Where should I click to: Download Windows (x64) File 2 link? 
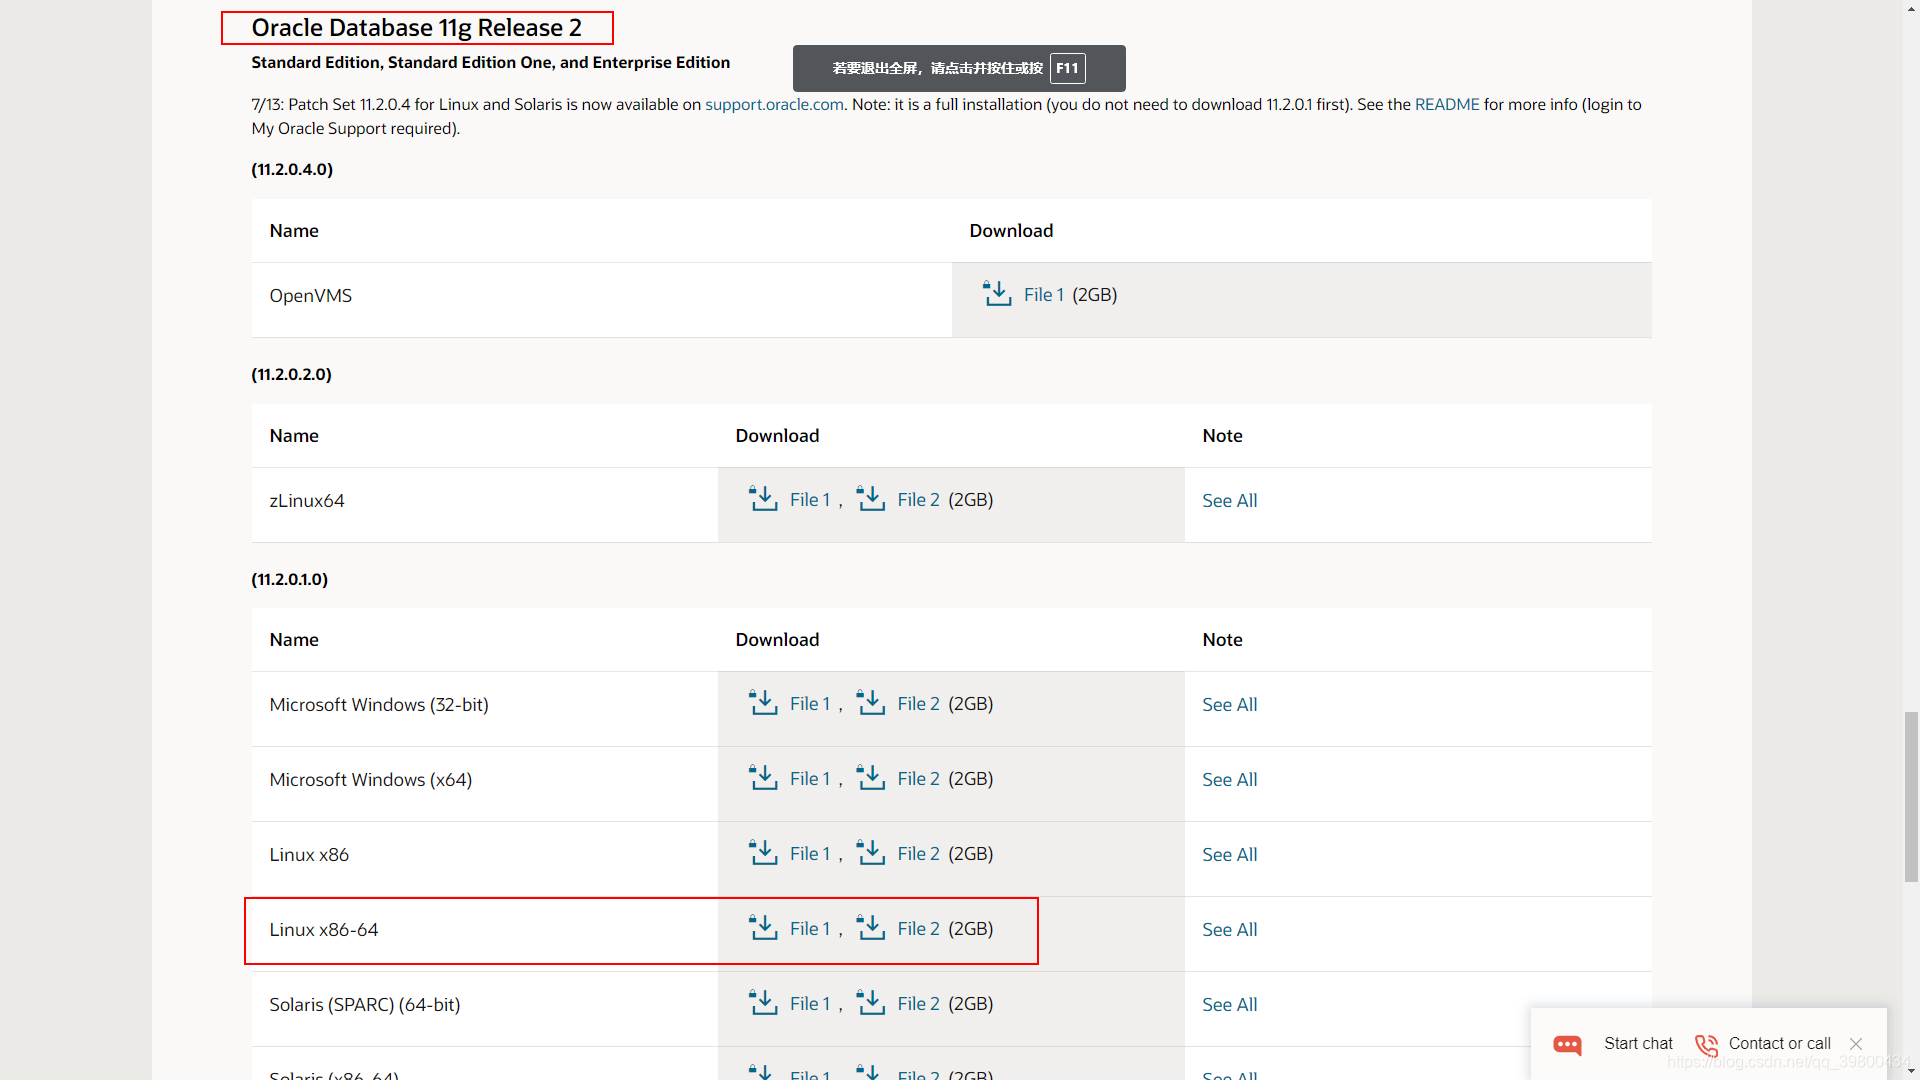click(x=918, y=778)
